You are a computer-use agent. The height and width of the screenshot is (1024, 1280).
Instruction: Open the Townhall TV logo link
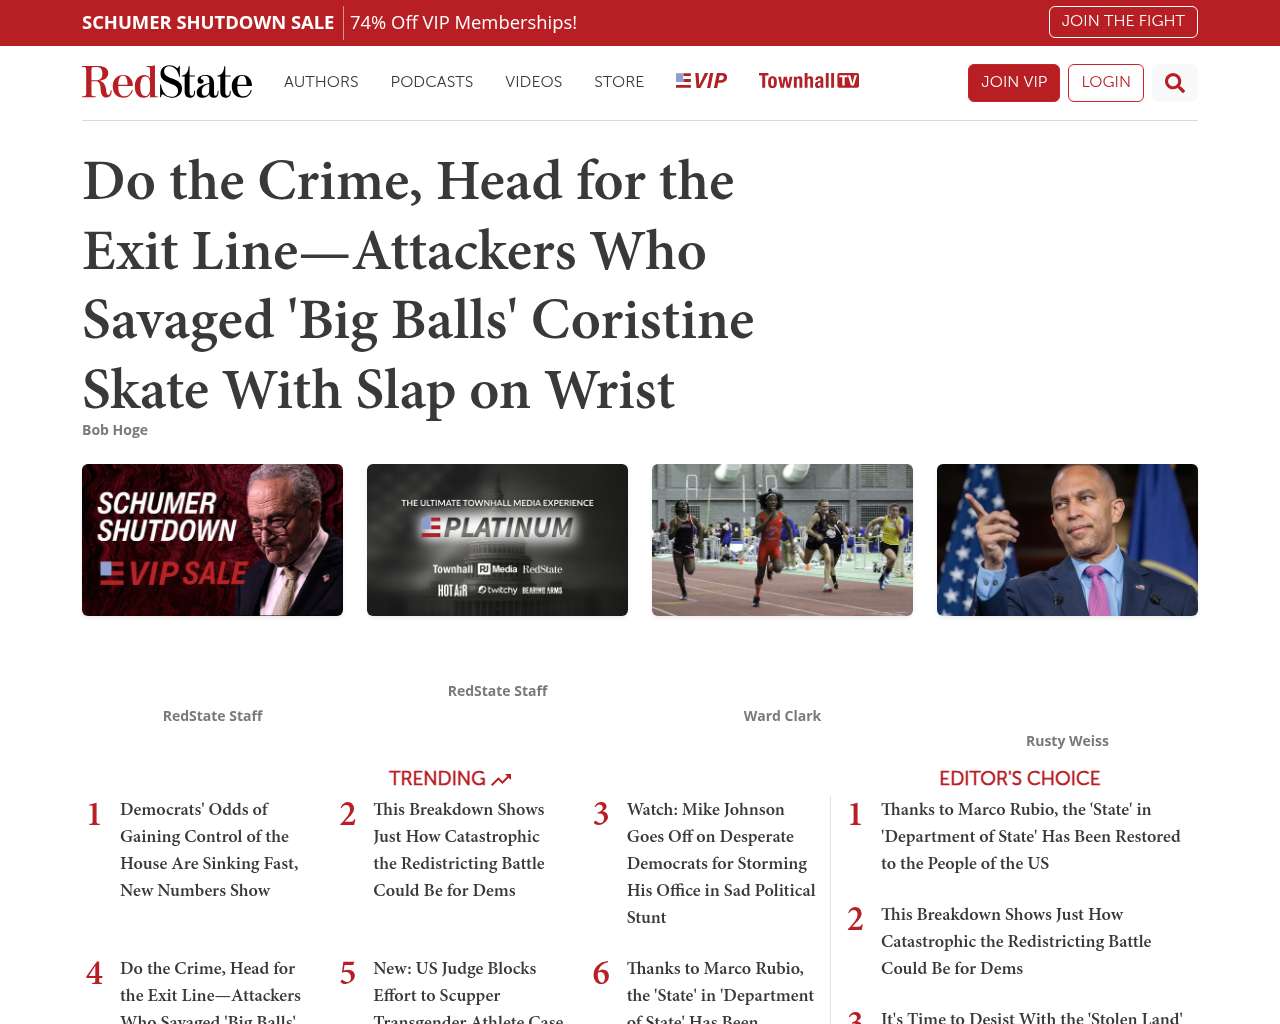tap(808, 81)
